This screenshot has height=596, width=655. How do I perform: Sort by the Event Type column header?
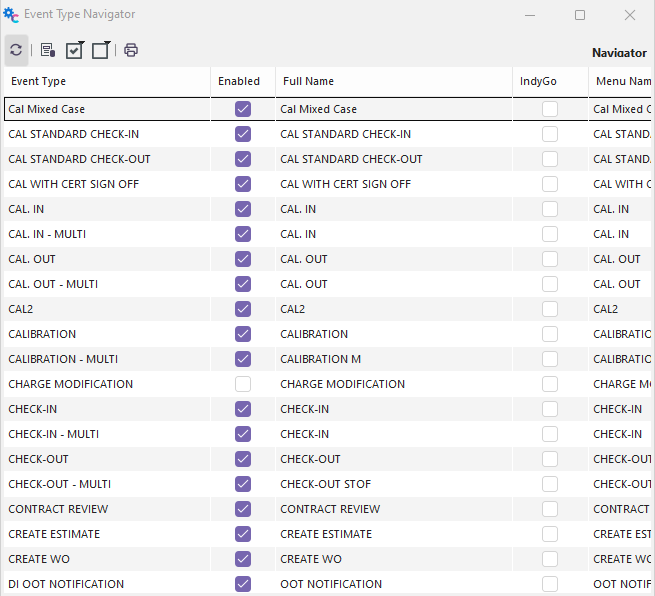point(38,81)
